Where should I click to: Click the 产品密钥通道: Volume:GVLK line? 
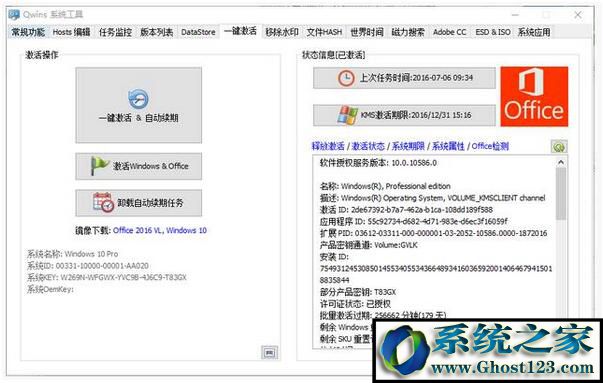tap(368, 245)
